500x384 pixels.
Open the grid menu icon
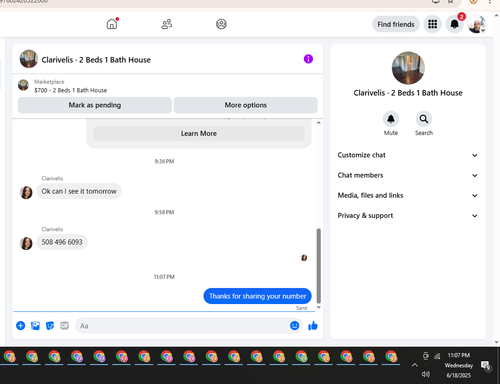click(433, 24)
